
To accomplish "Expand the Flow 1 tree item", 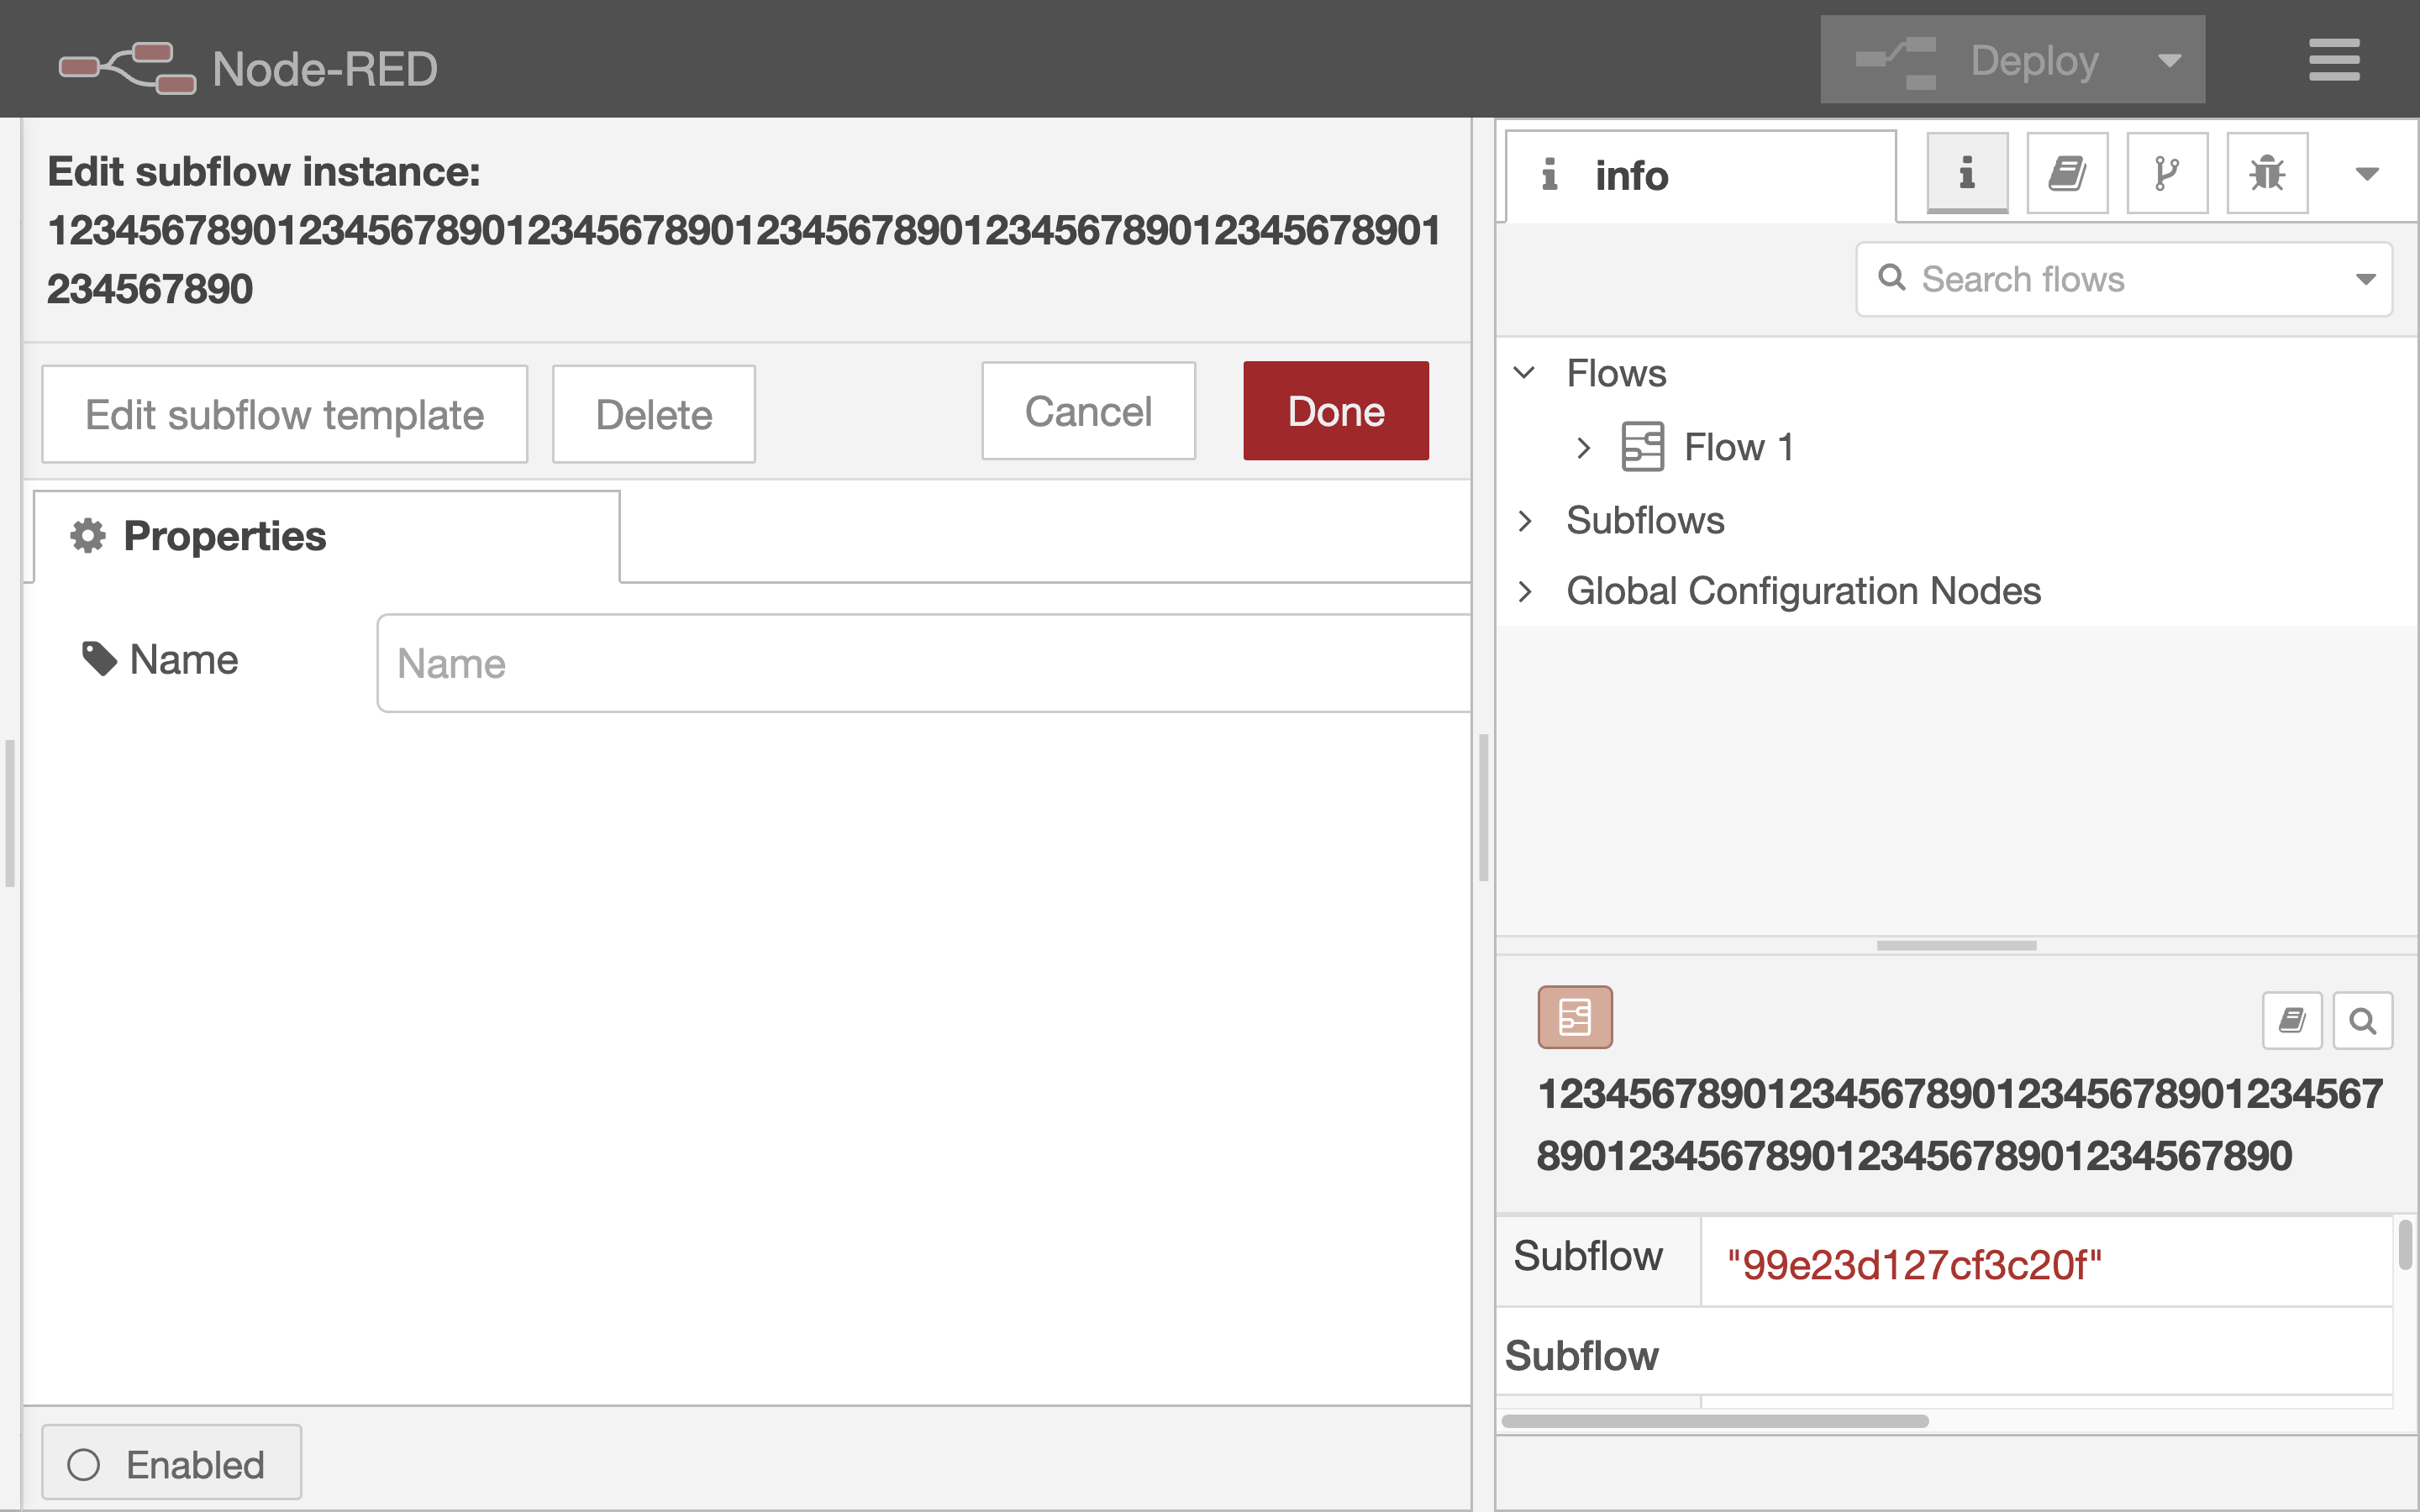I will pyautogui.click(x=1583, y=447).
